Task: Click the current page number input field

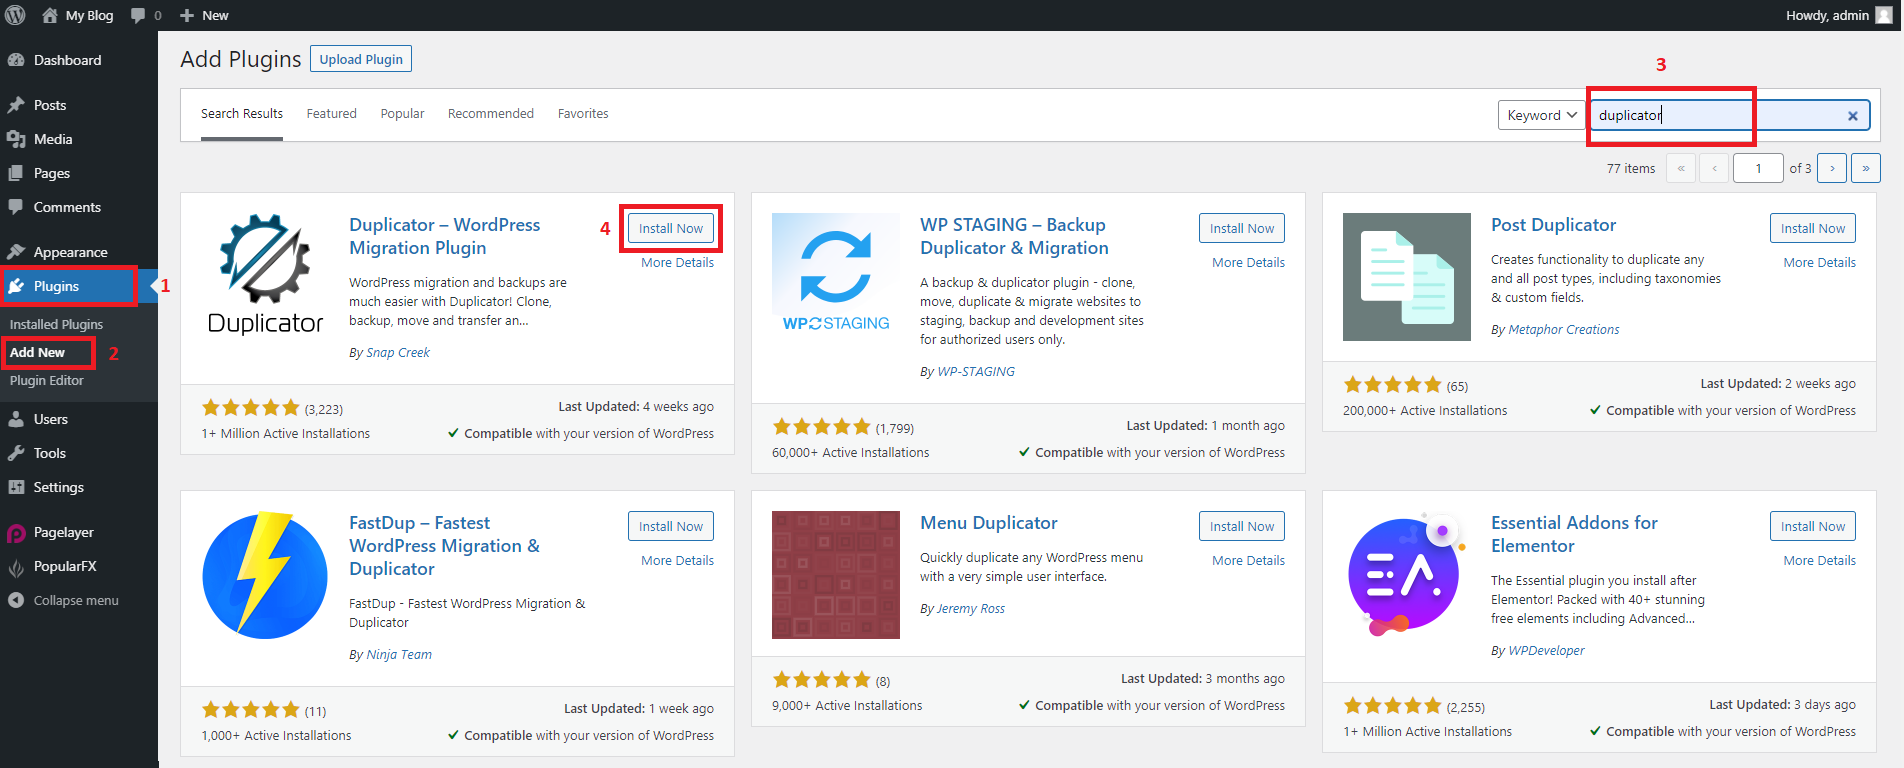Action: pyautogui.click(x=1758, y=168)
